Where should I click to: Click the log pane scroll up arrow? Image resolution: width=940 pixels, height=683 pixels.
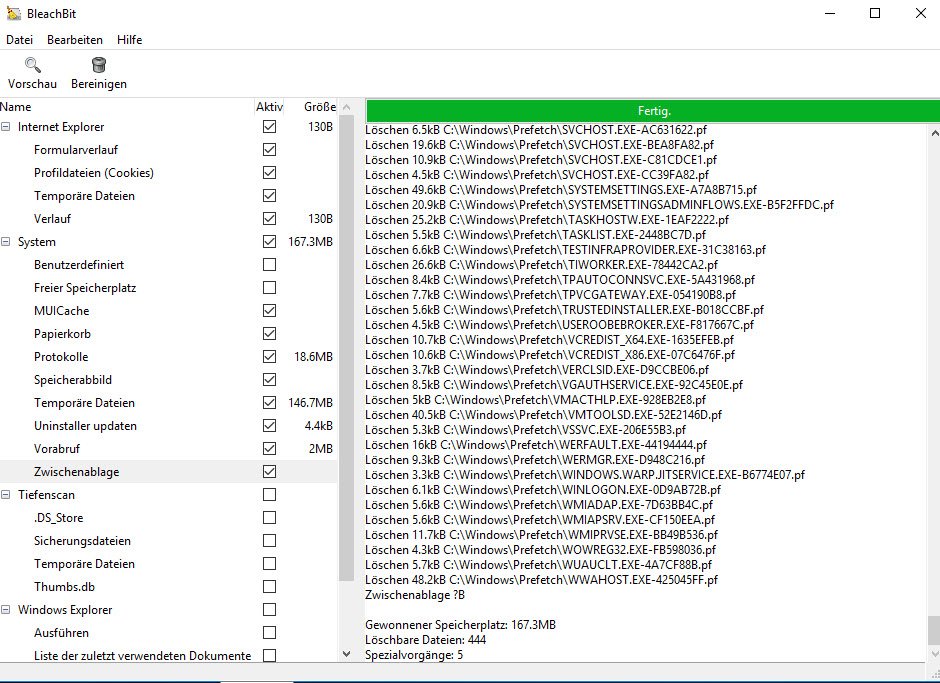tap(934, 133)
